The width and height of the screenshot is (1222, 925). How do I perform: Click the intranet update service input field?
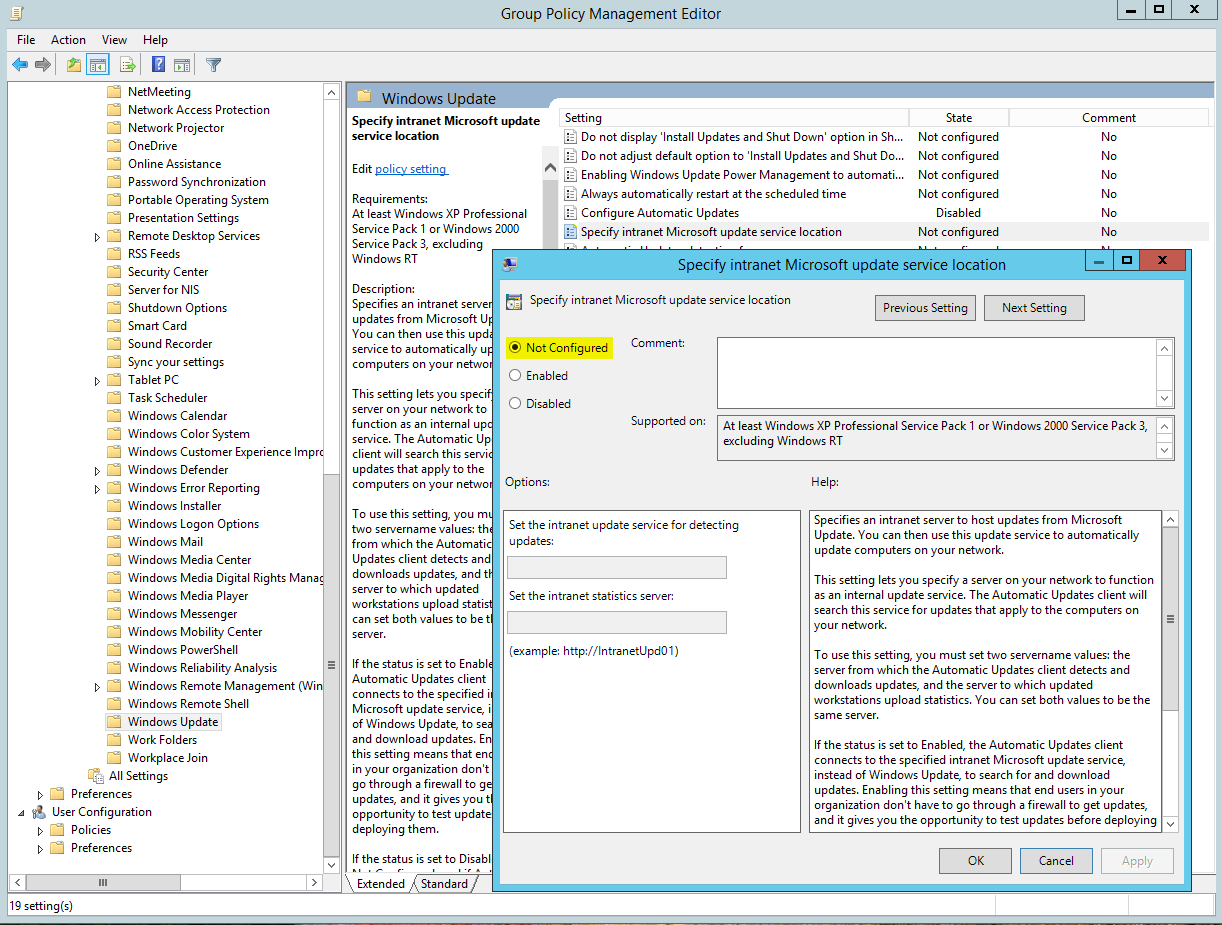coord(616,567)
